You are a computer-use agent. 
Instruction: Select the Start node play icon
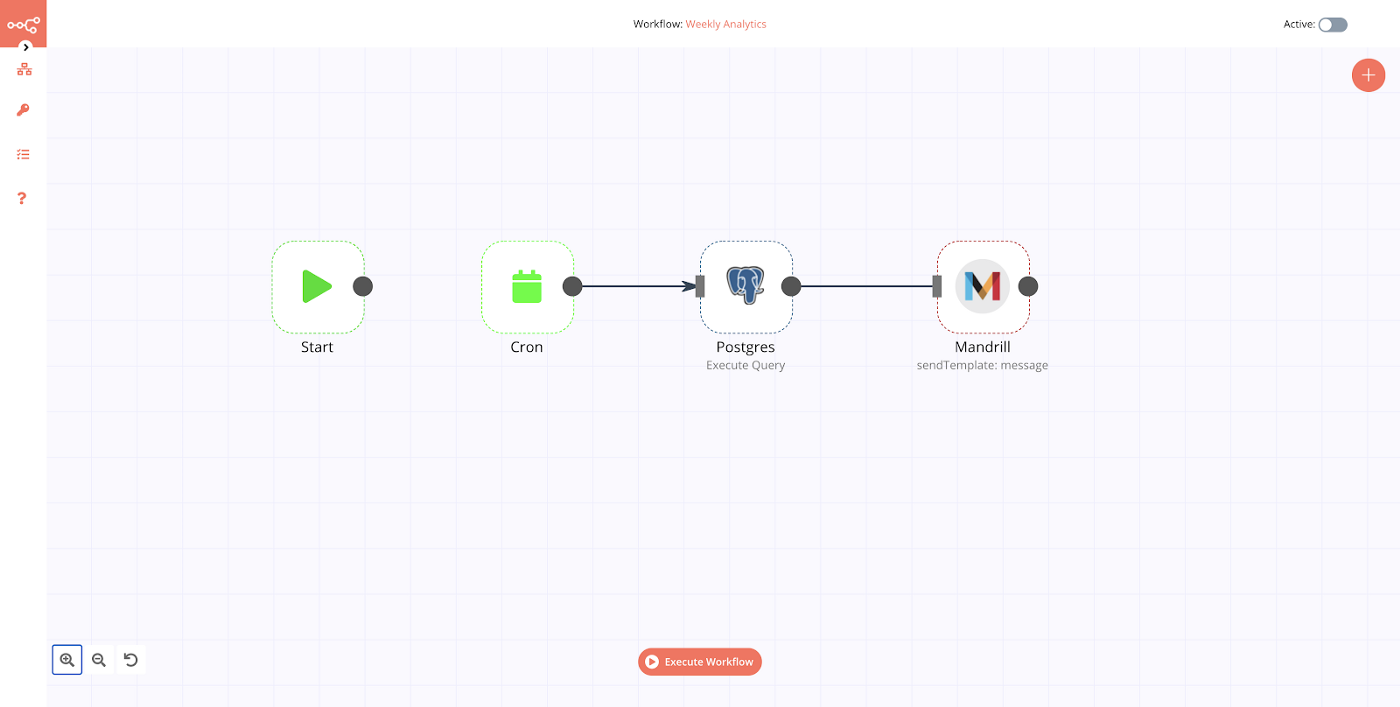[x=318, y=287]
